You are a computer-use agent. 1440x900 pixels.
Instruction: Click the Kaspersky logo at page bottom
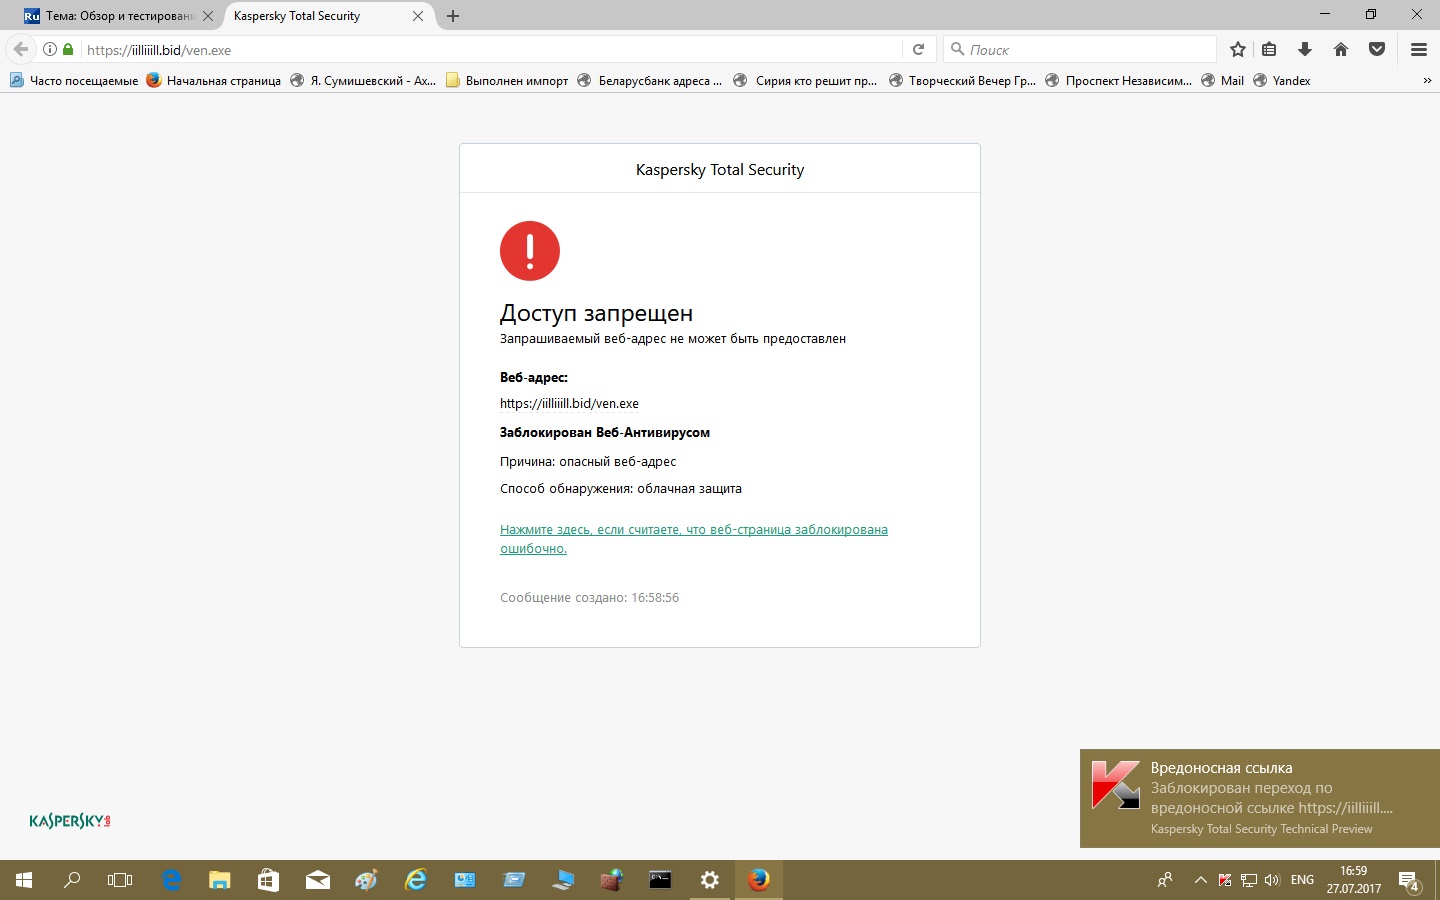click(70, 821)
